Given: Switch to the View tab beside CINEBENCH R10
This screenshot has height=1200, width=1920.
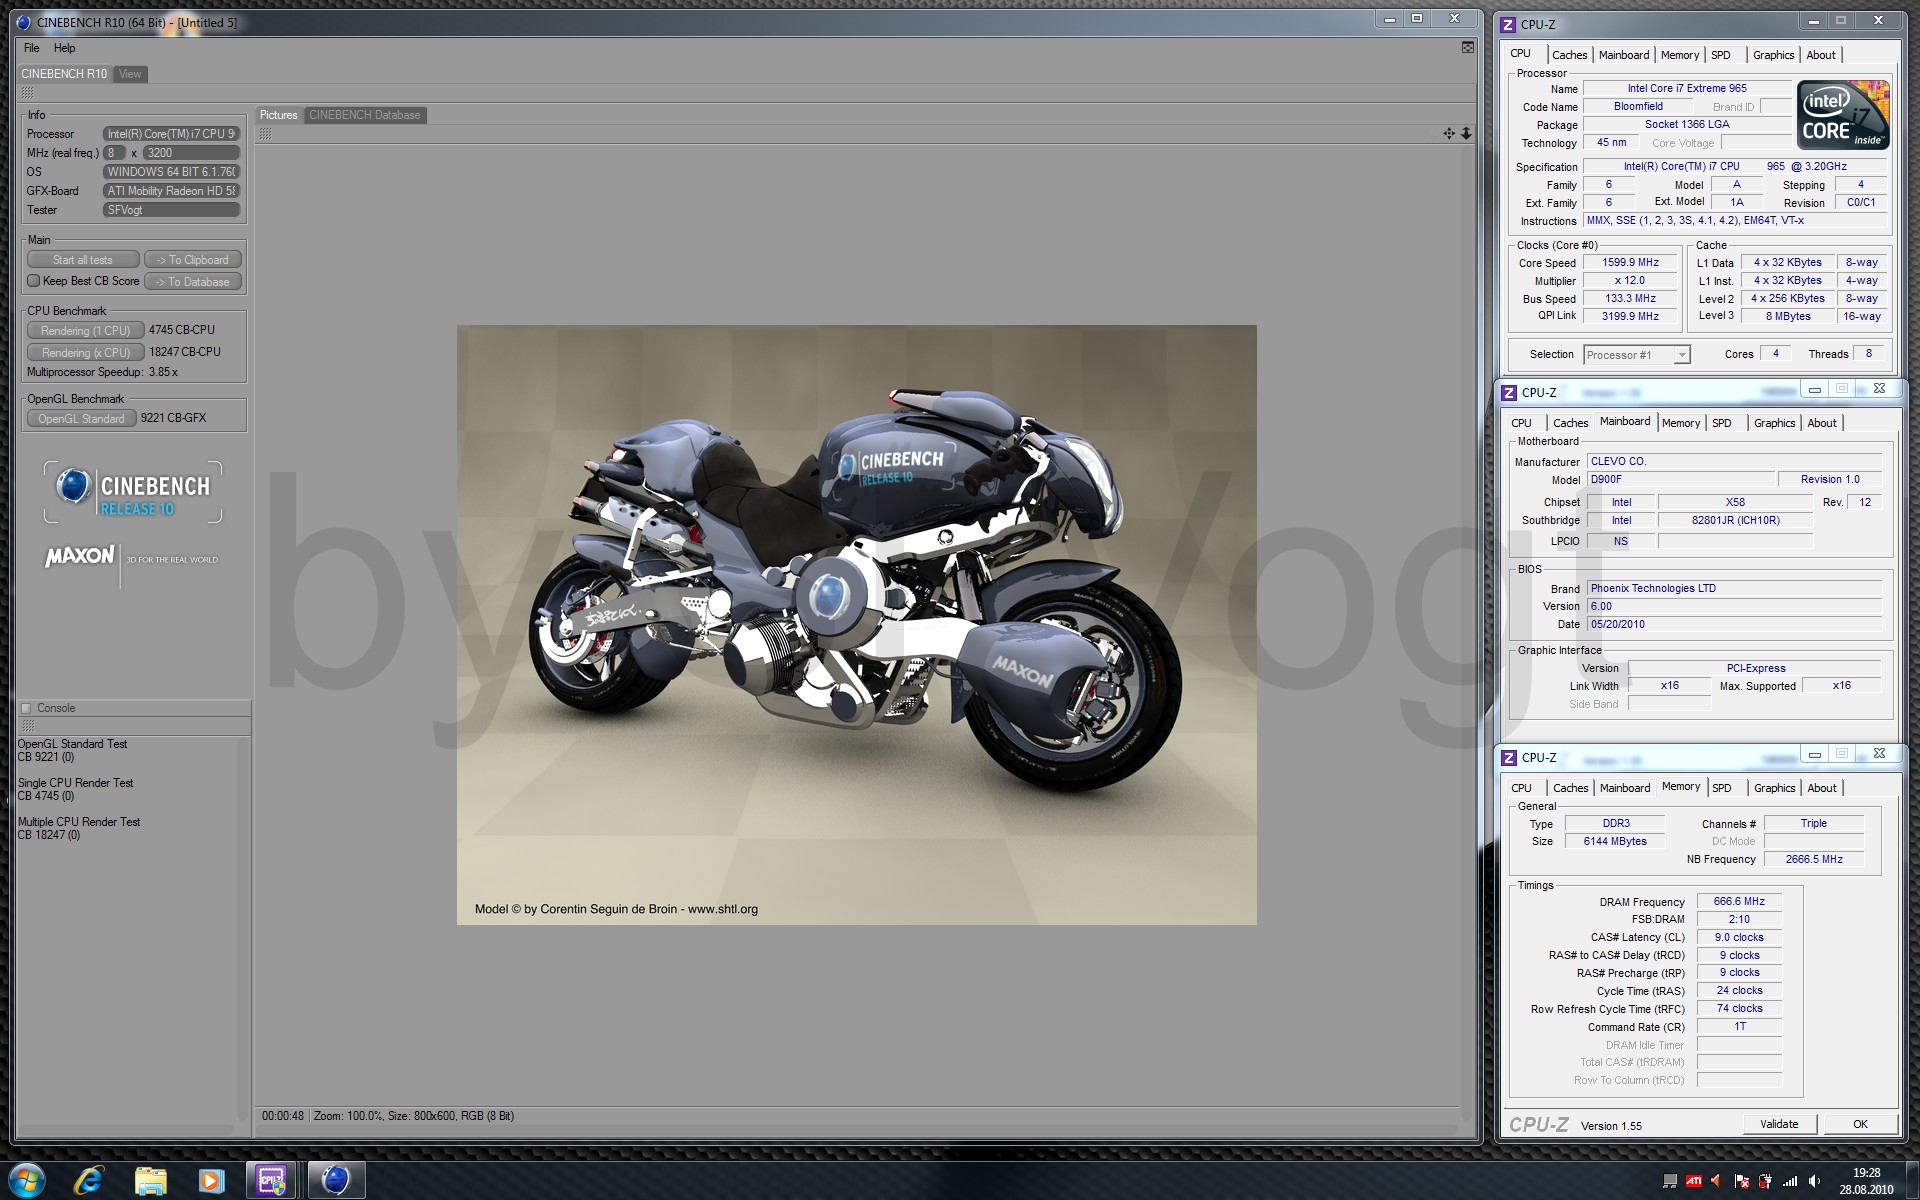Looking at the screenshot, I should (x=130, y=74).
